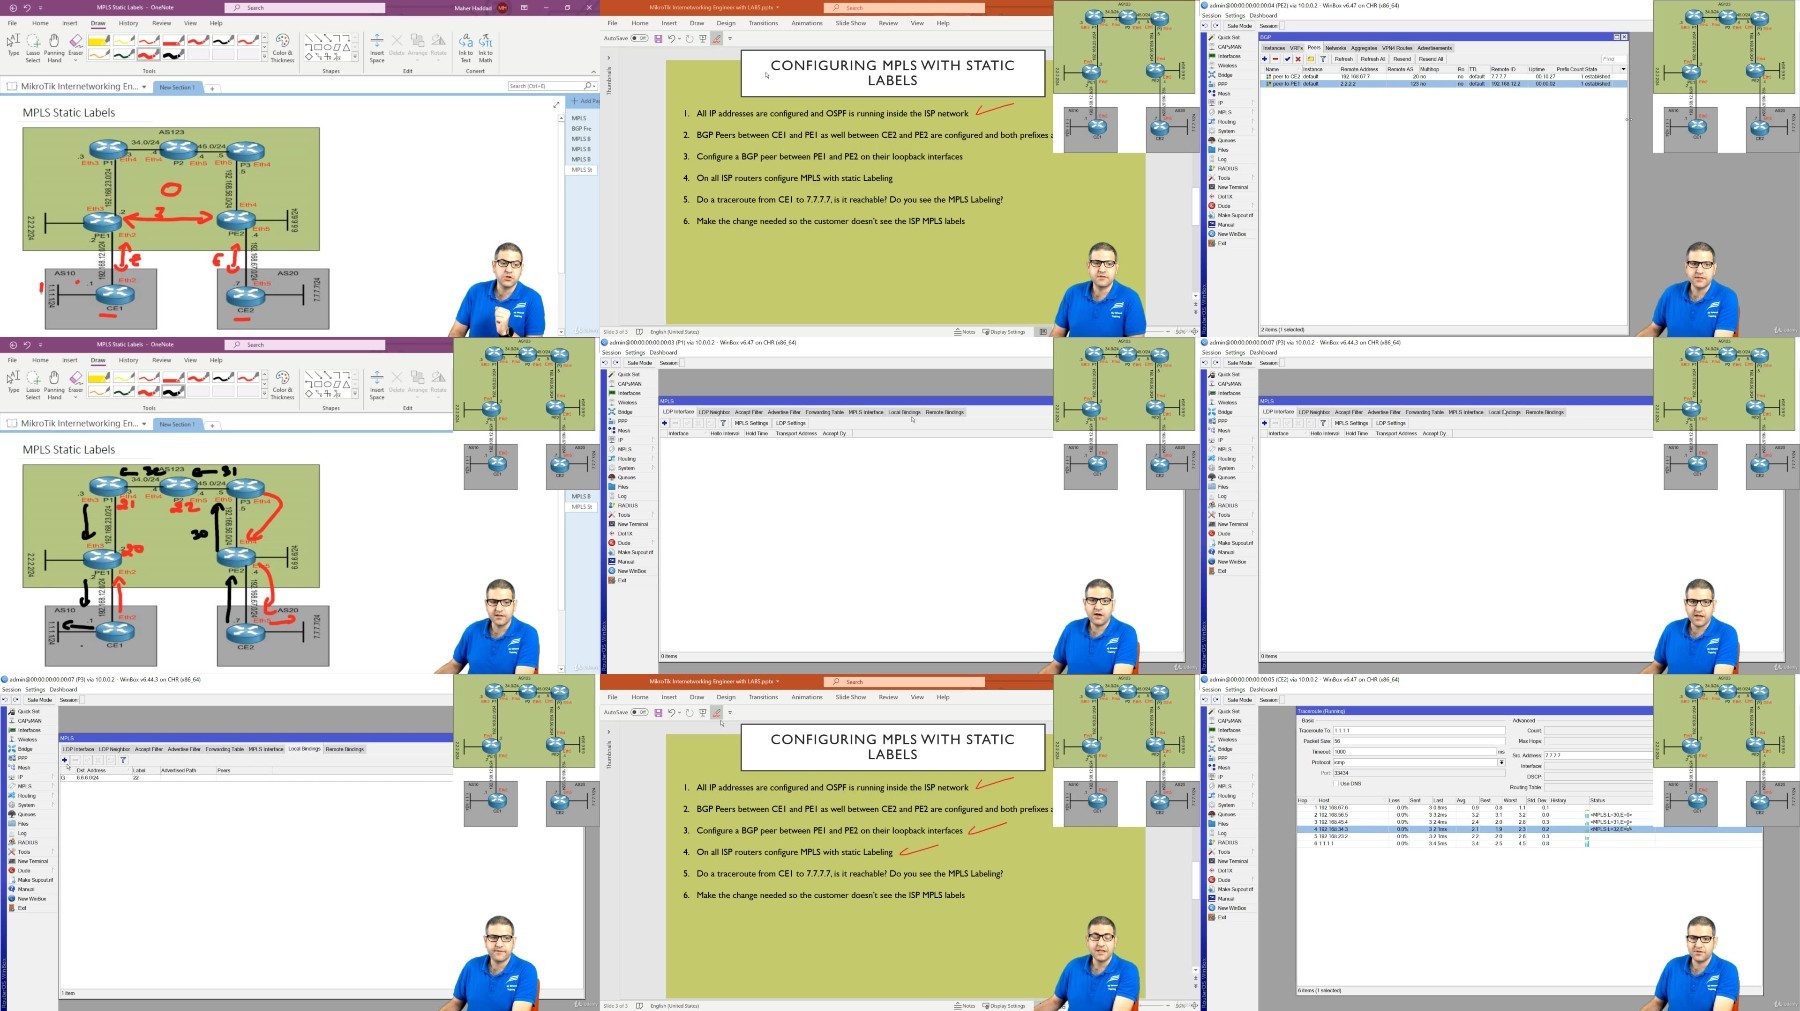1800x1011 pixels.
Task: Click the Undo arrow in the PE2 WinBox toolbar
Action: coord(1206,26)
